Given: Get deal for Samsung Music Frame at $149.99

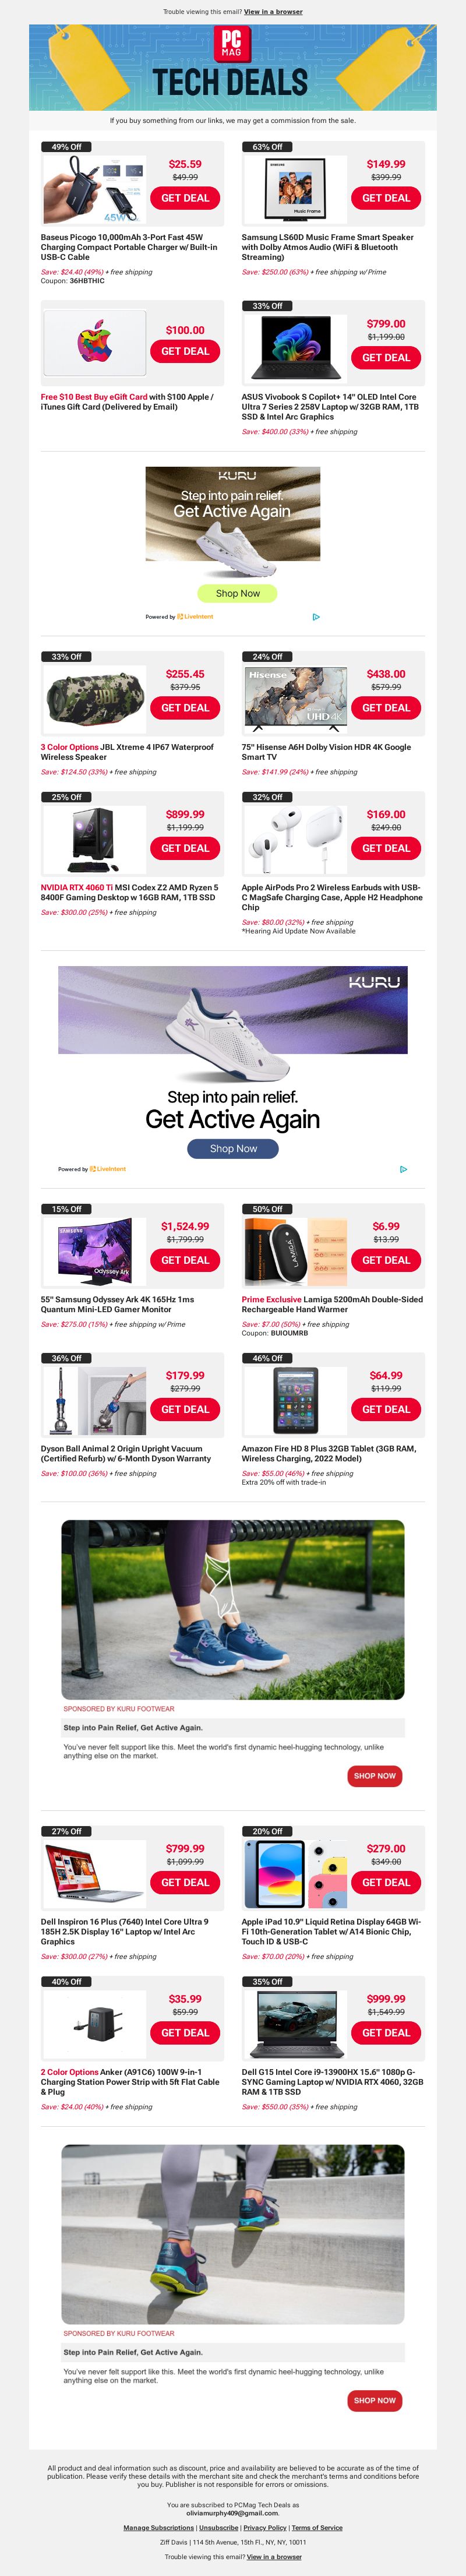Looking at the screenshot, I should point(386,198).
